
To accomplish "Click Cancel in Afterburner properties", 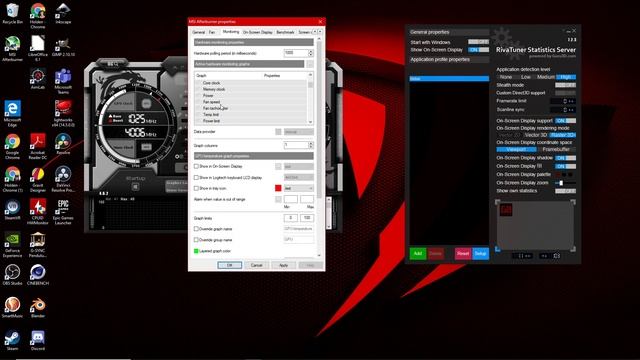I will tap(256, 265).
